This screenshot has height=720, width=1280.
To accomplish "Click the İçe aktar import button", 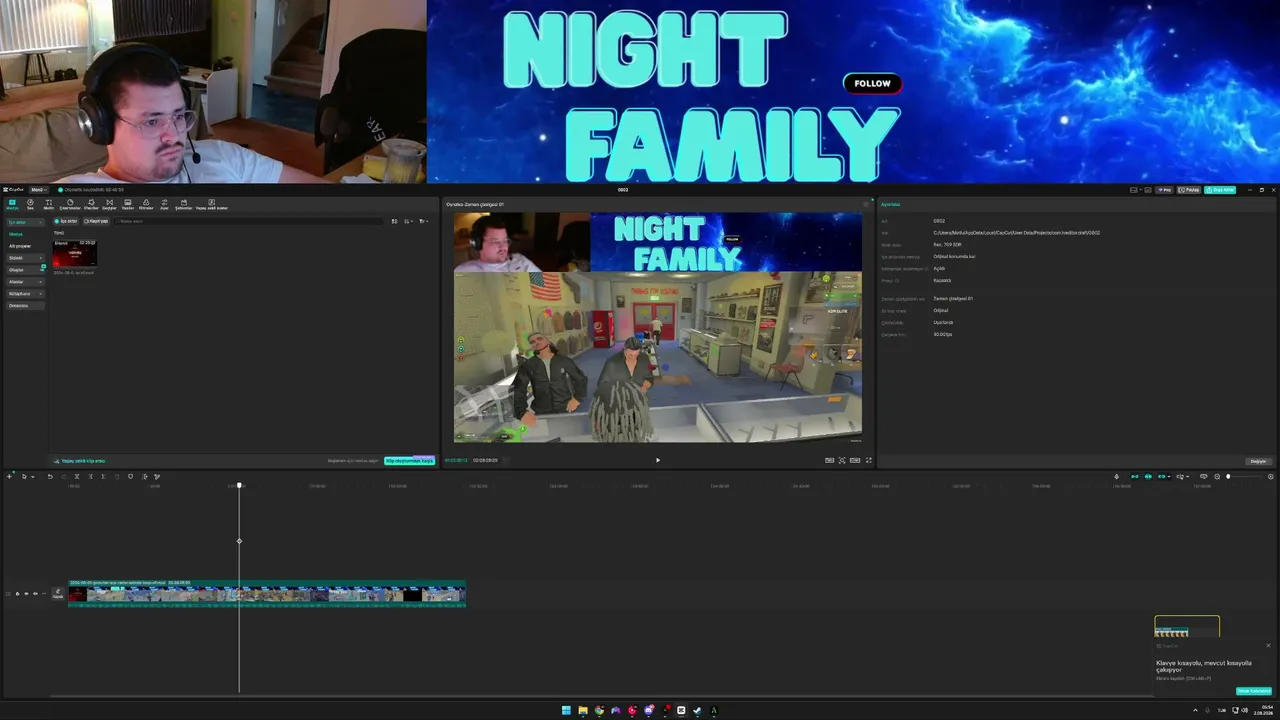I will pos(66,221).
